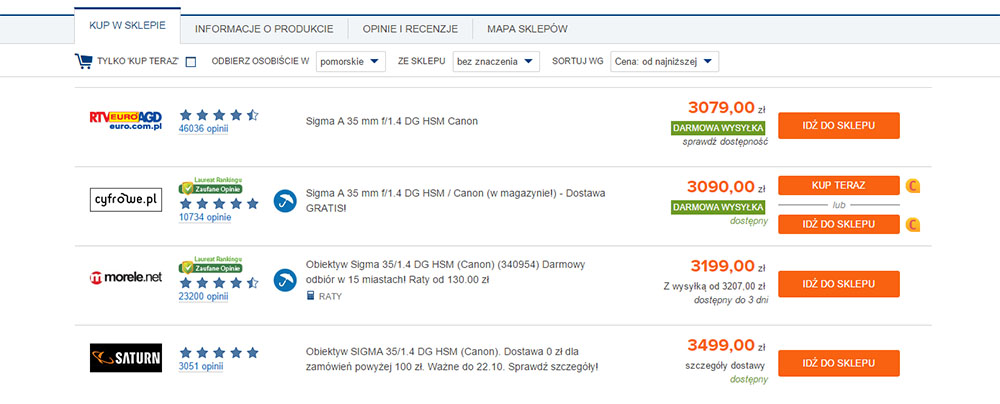Click the 'Darmowa wysyłka' badge under 3090,00 zł

point(717,207)
